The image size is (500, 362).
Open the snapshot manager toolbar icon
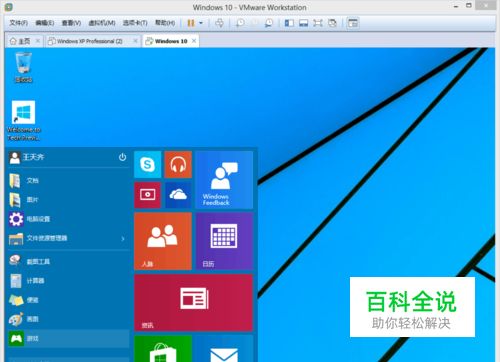coord(269,23)
